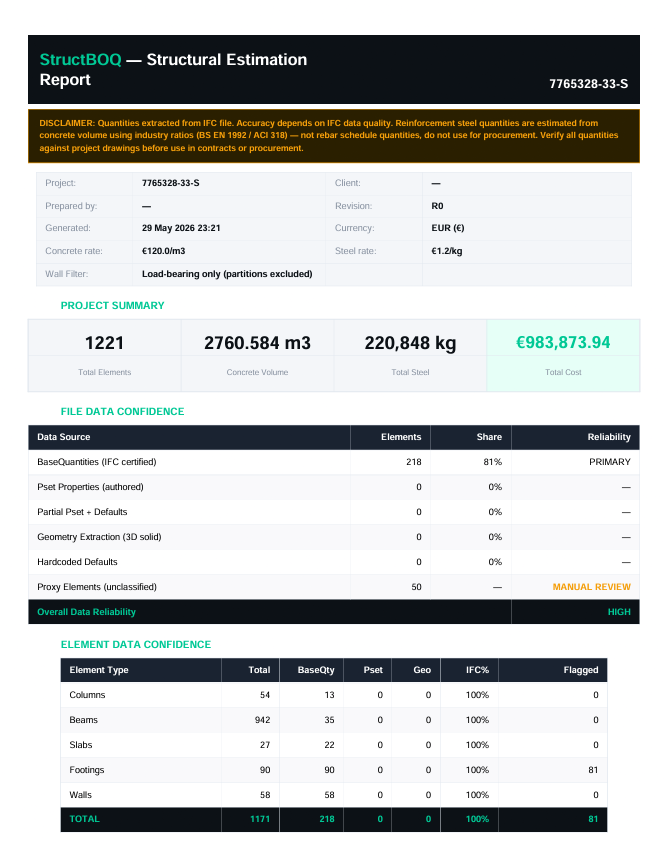Click the Concrete Volume 2760.584 m3
Viewport: 664px width, 845px height.
[x=257, y=343]
